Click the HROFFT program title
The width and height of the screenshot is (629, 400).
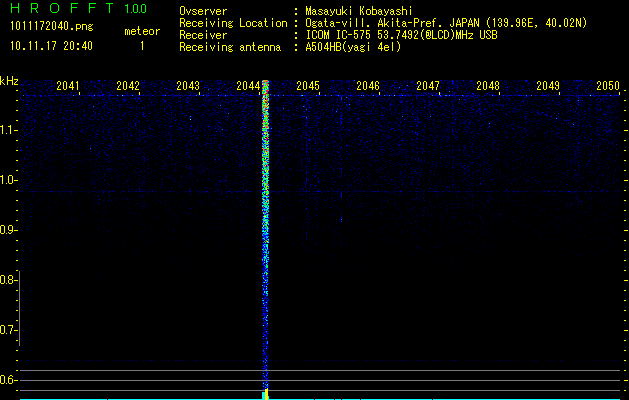(63, 8)
